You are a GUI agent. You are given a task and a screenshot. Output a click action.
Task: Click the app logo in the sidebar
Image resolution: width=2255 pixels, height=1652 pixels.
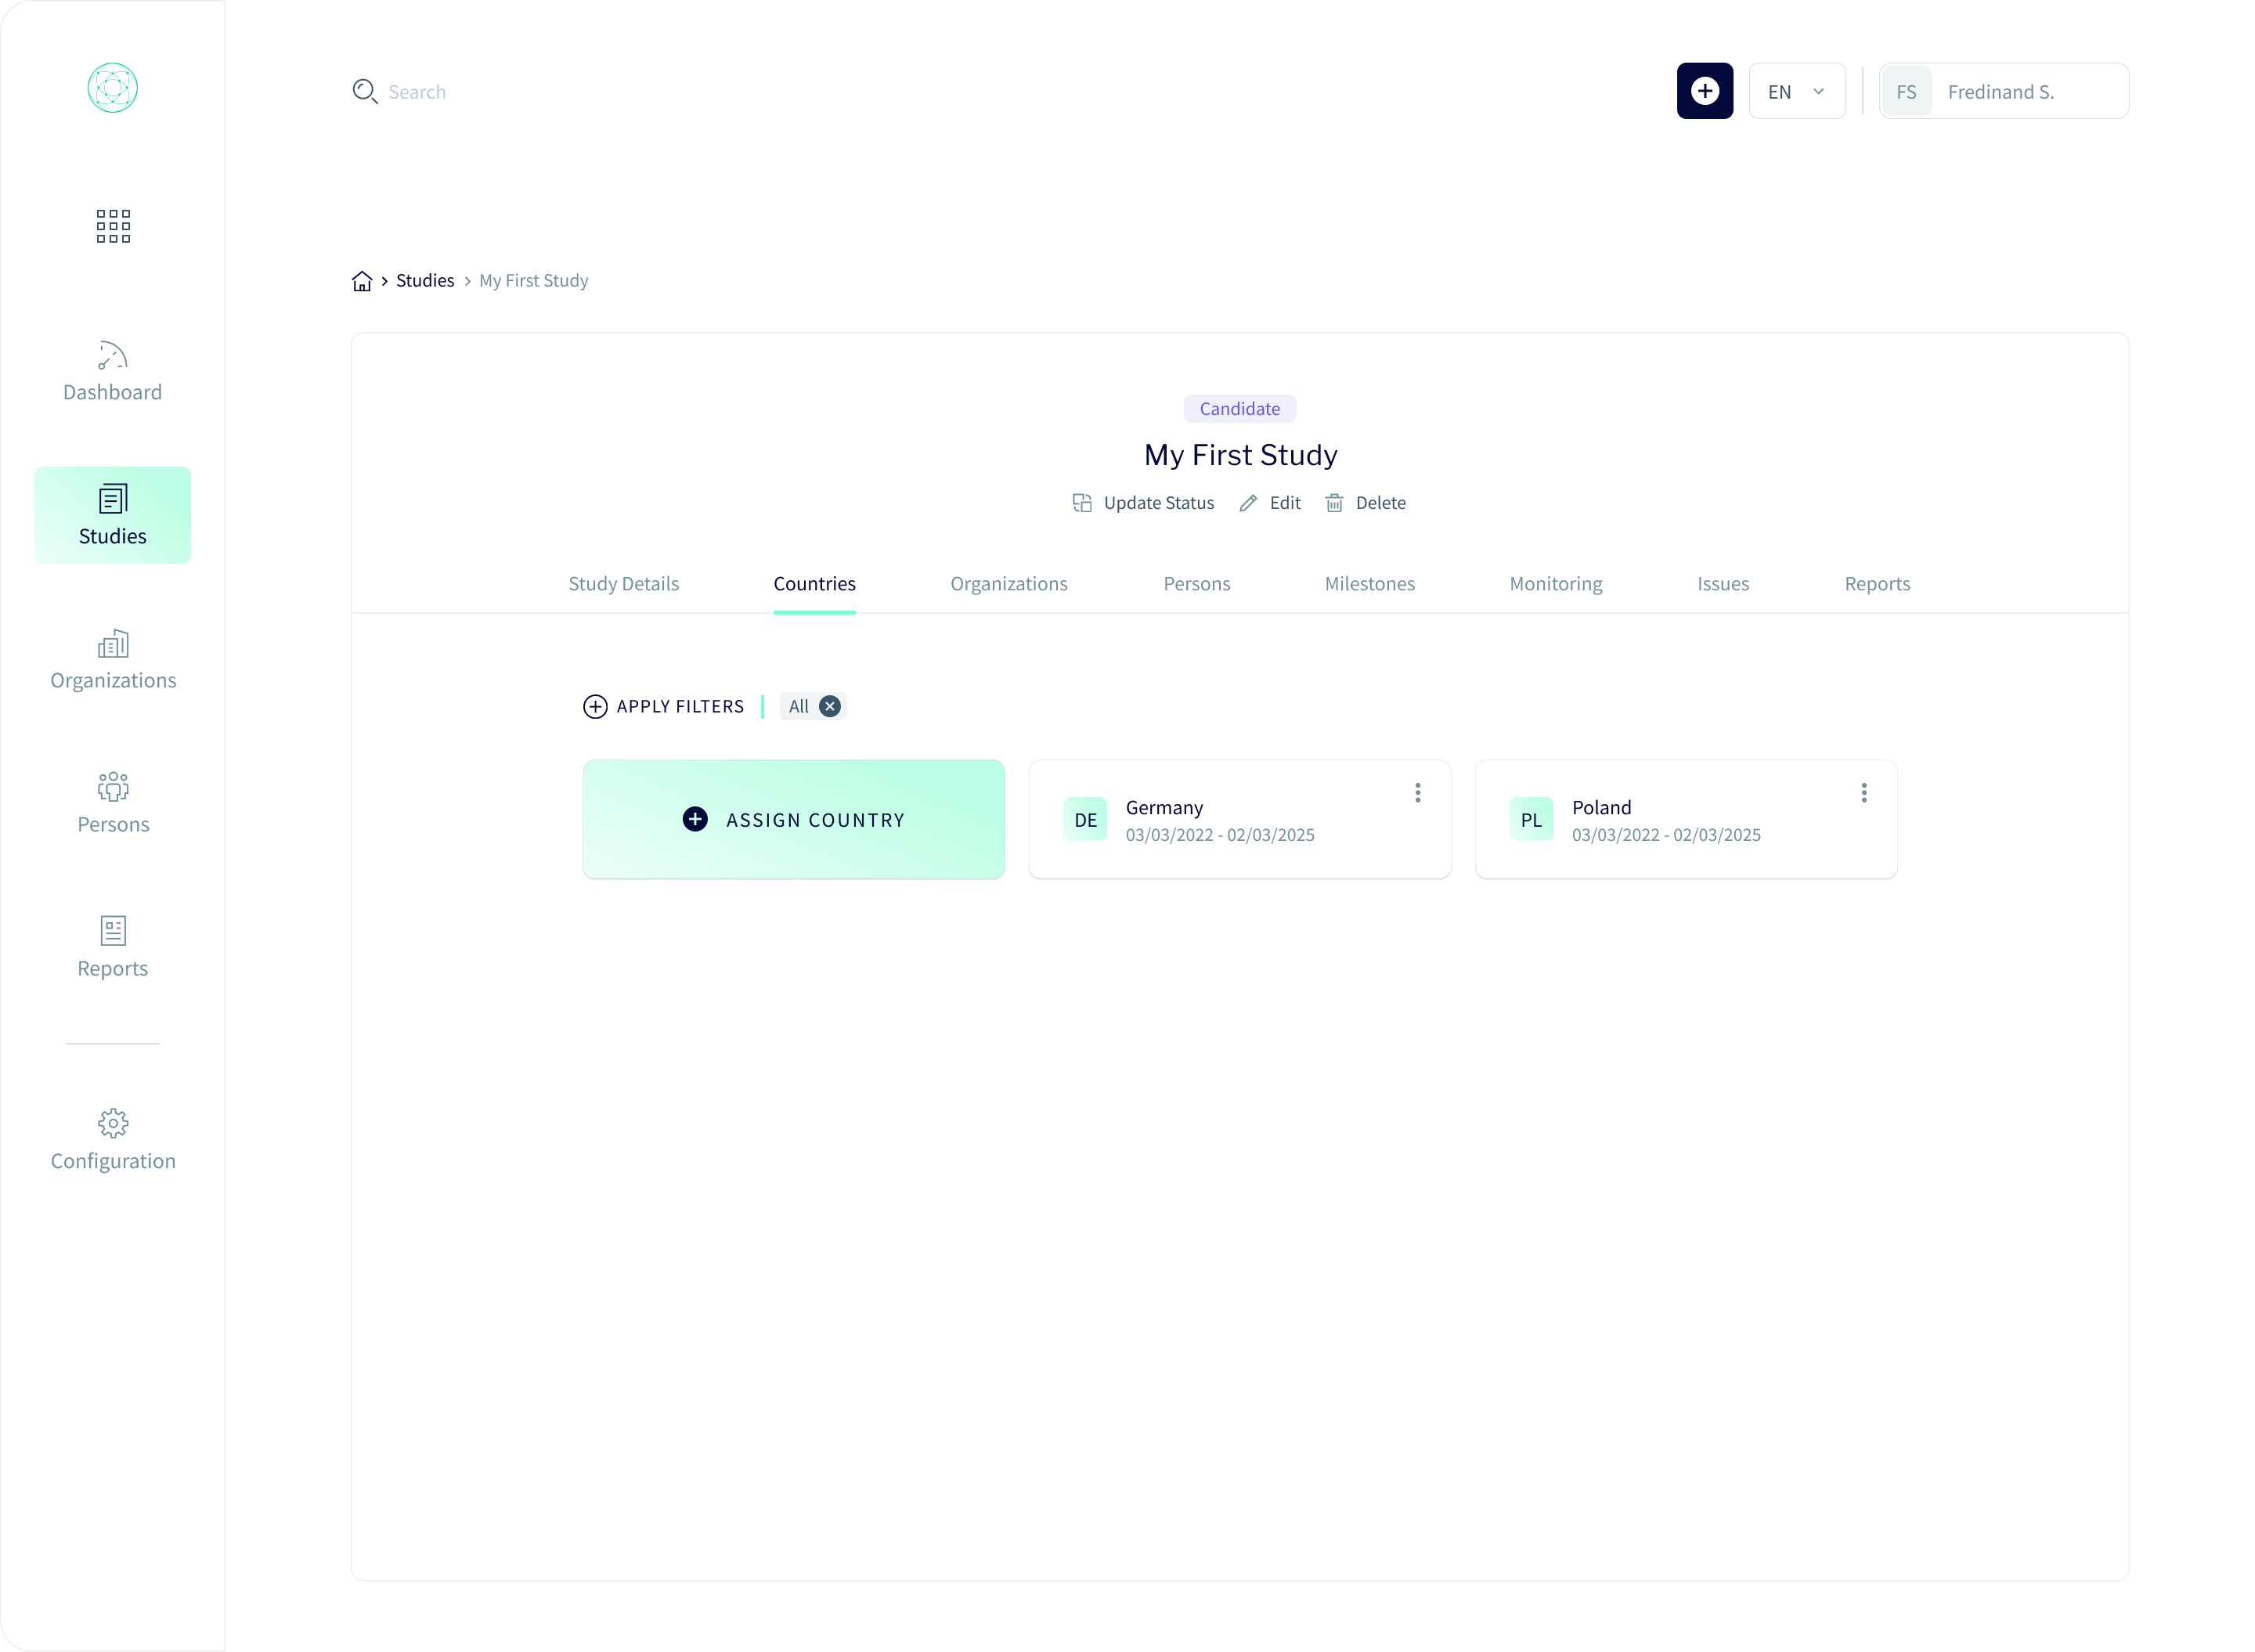click(x=112, y=88)
